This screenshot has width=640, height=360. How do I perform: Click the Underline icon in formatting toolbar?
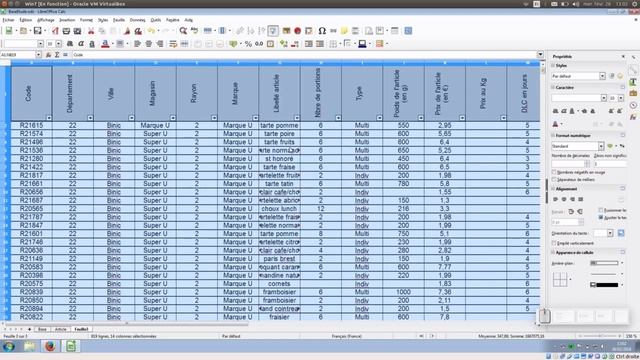(92, 44)
